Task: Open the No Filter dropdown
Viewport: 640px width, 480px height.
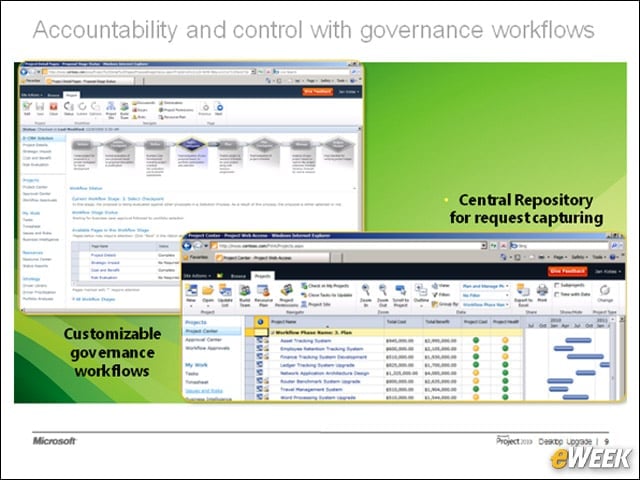Action: pos(485,295)
